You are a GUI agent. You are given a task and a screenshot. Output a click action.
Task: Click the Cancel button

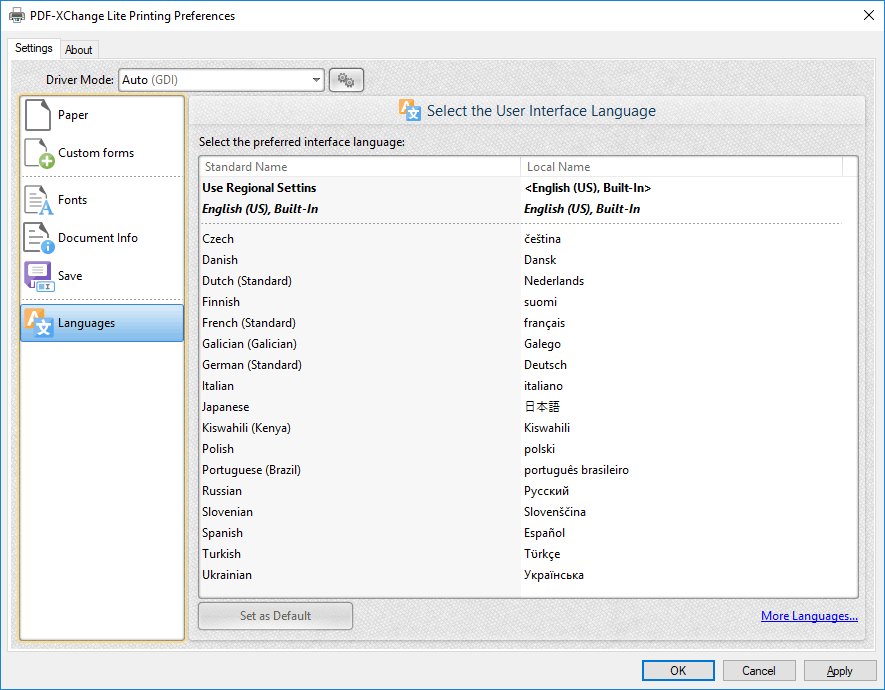coord(759,670)
